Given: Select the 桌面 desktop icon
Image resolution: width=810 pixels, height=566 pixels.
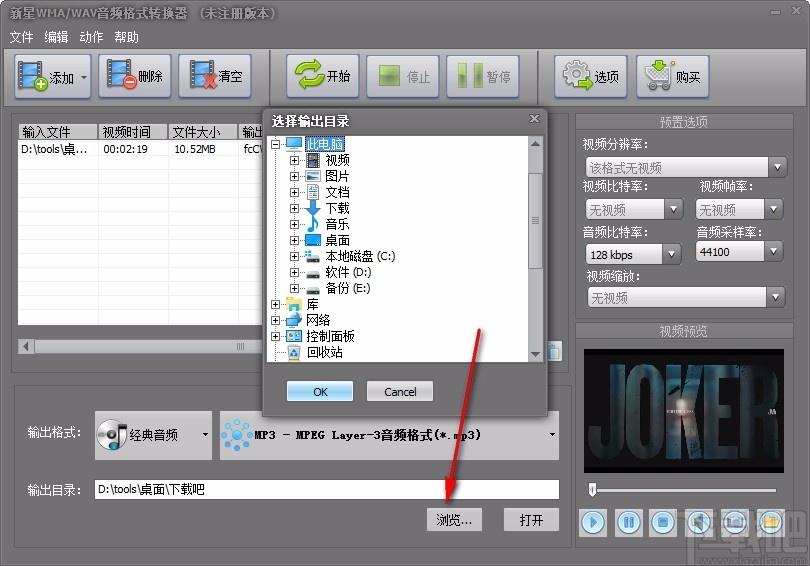Looking at the screenshot, I should (x=313, y=241).
